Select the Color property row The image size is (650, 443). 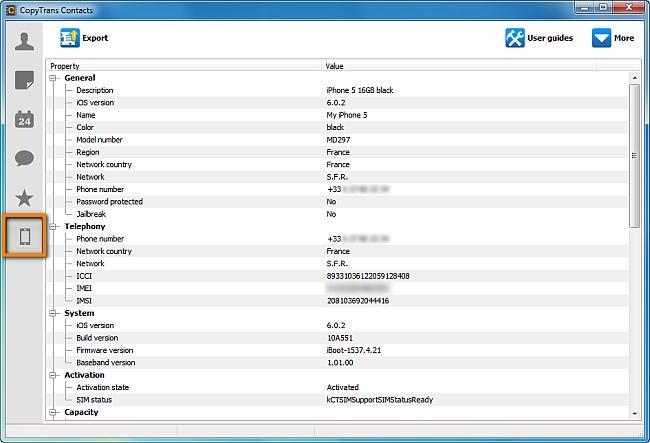[x=338, y=128]
